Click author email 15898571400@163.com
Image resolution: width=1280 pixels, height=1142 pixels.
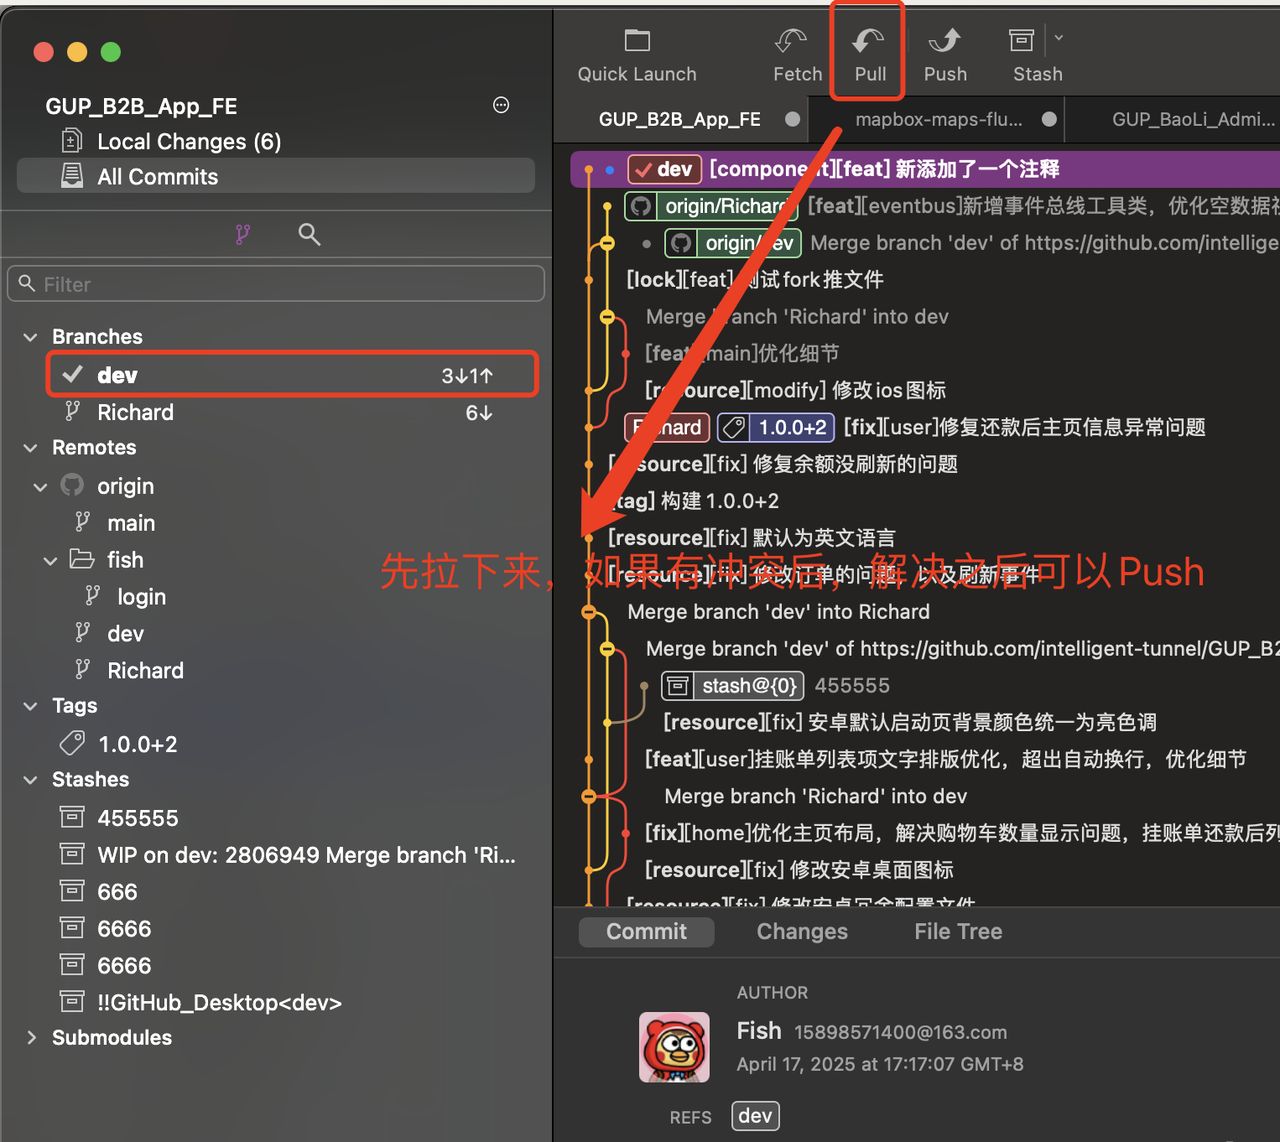pos(900,1032)
